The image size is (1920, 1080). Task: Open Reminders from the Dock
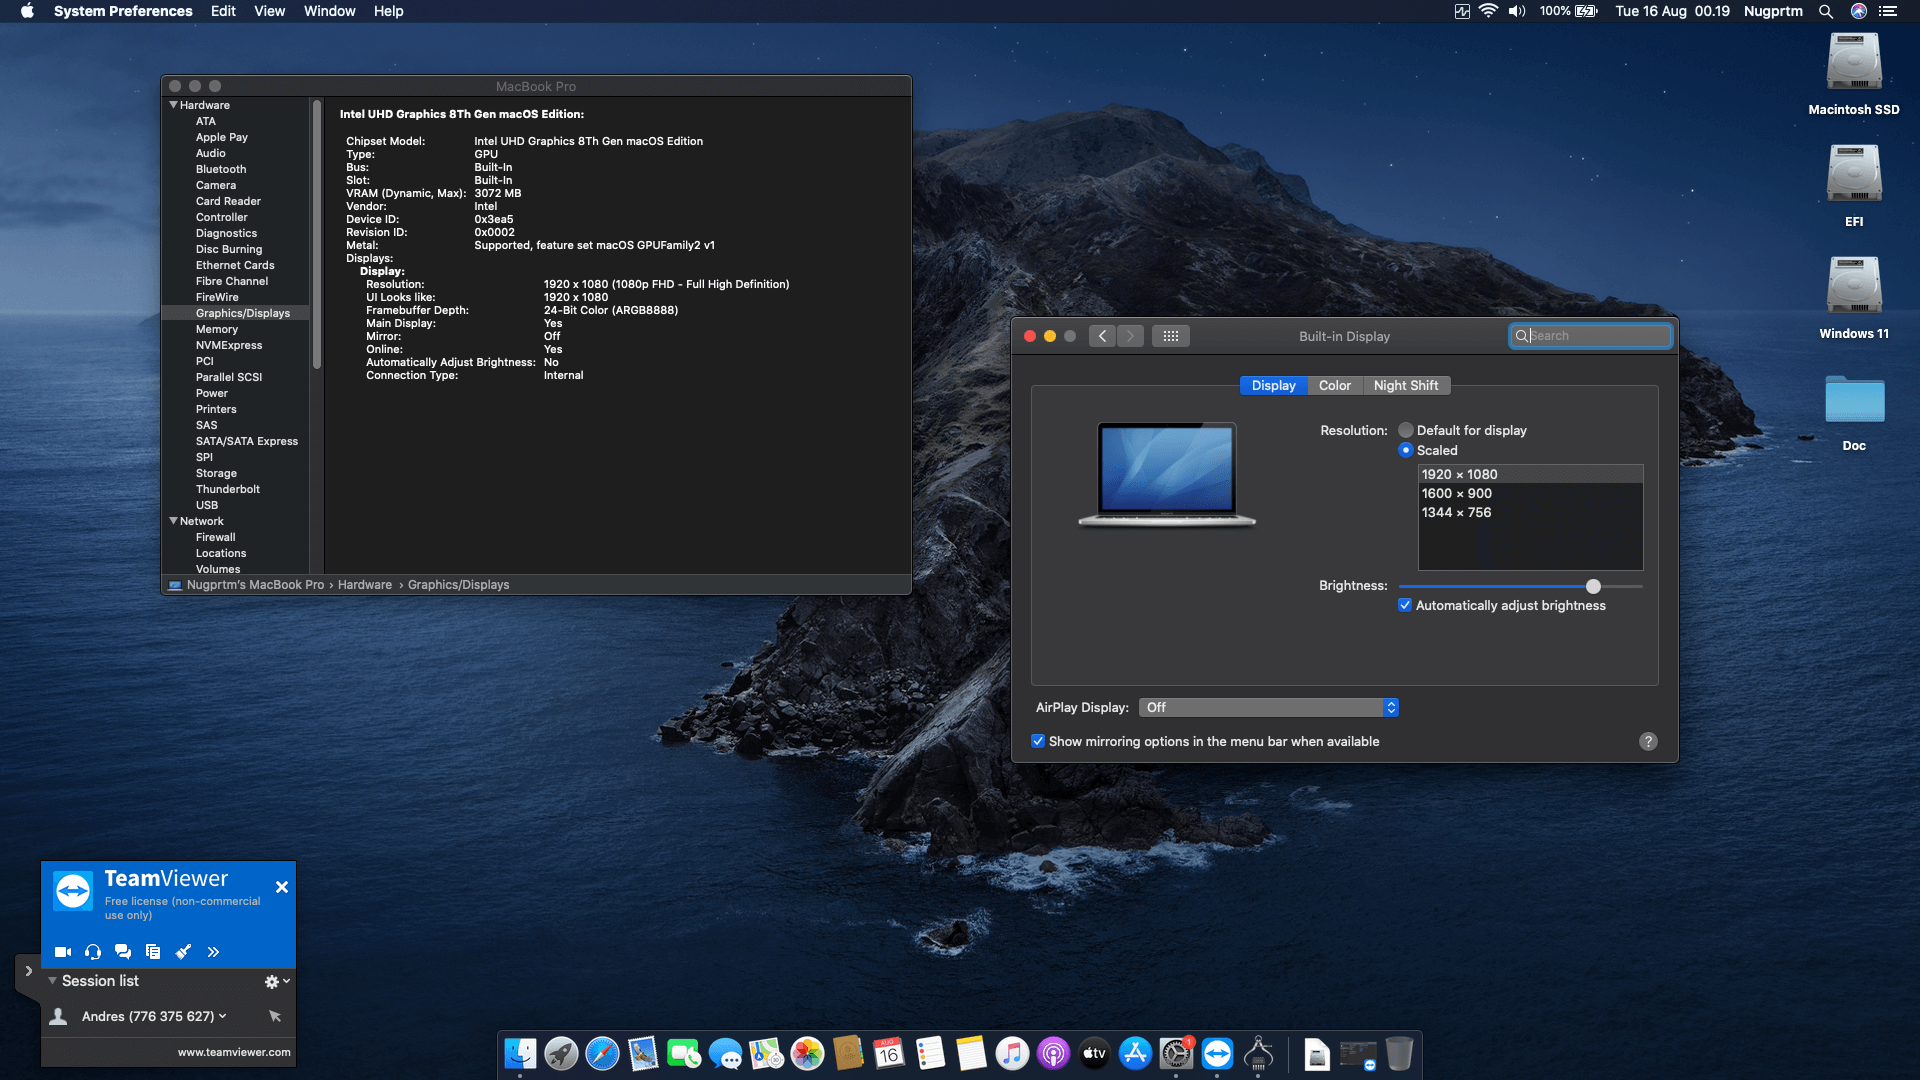tap(930, 1054)
